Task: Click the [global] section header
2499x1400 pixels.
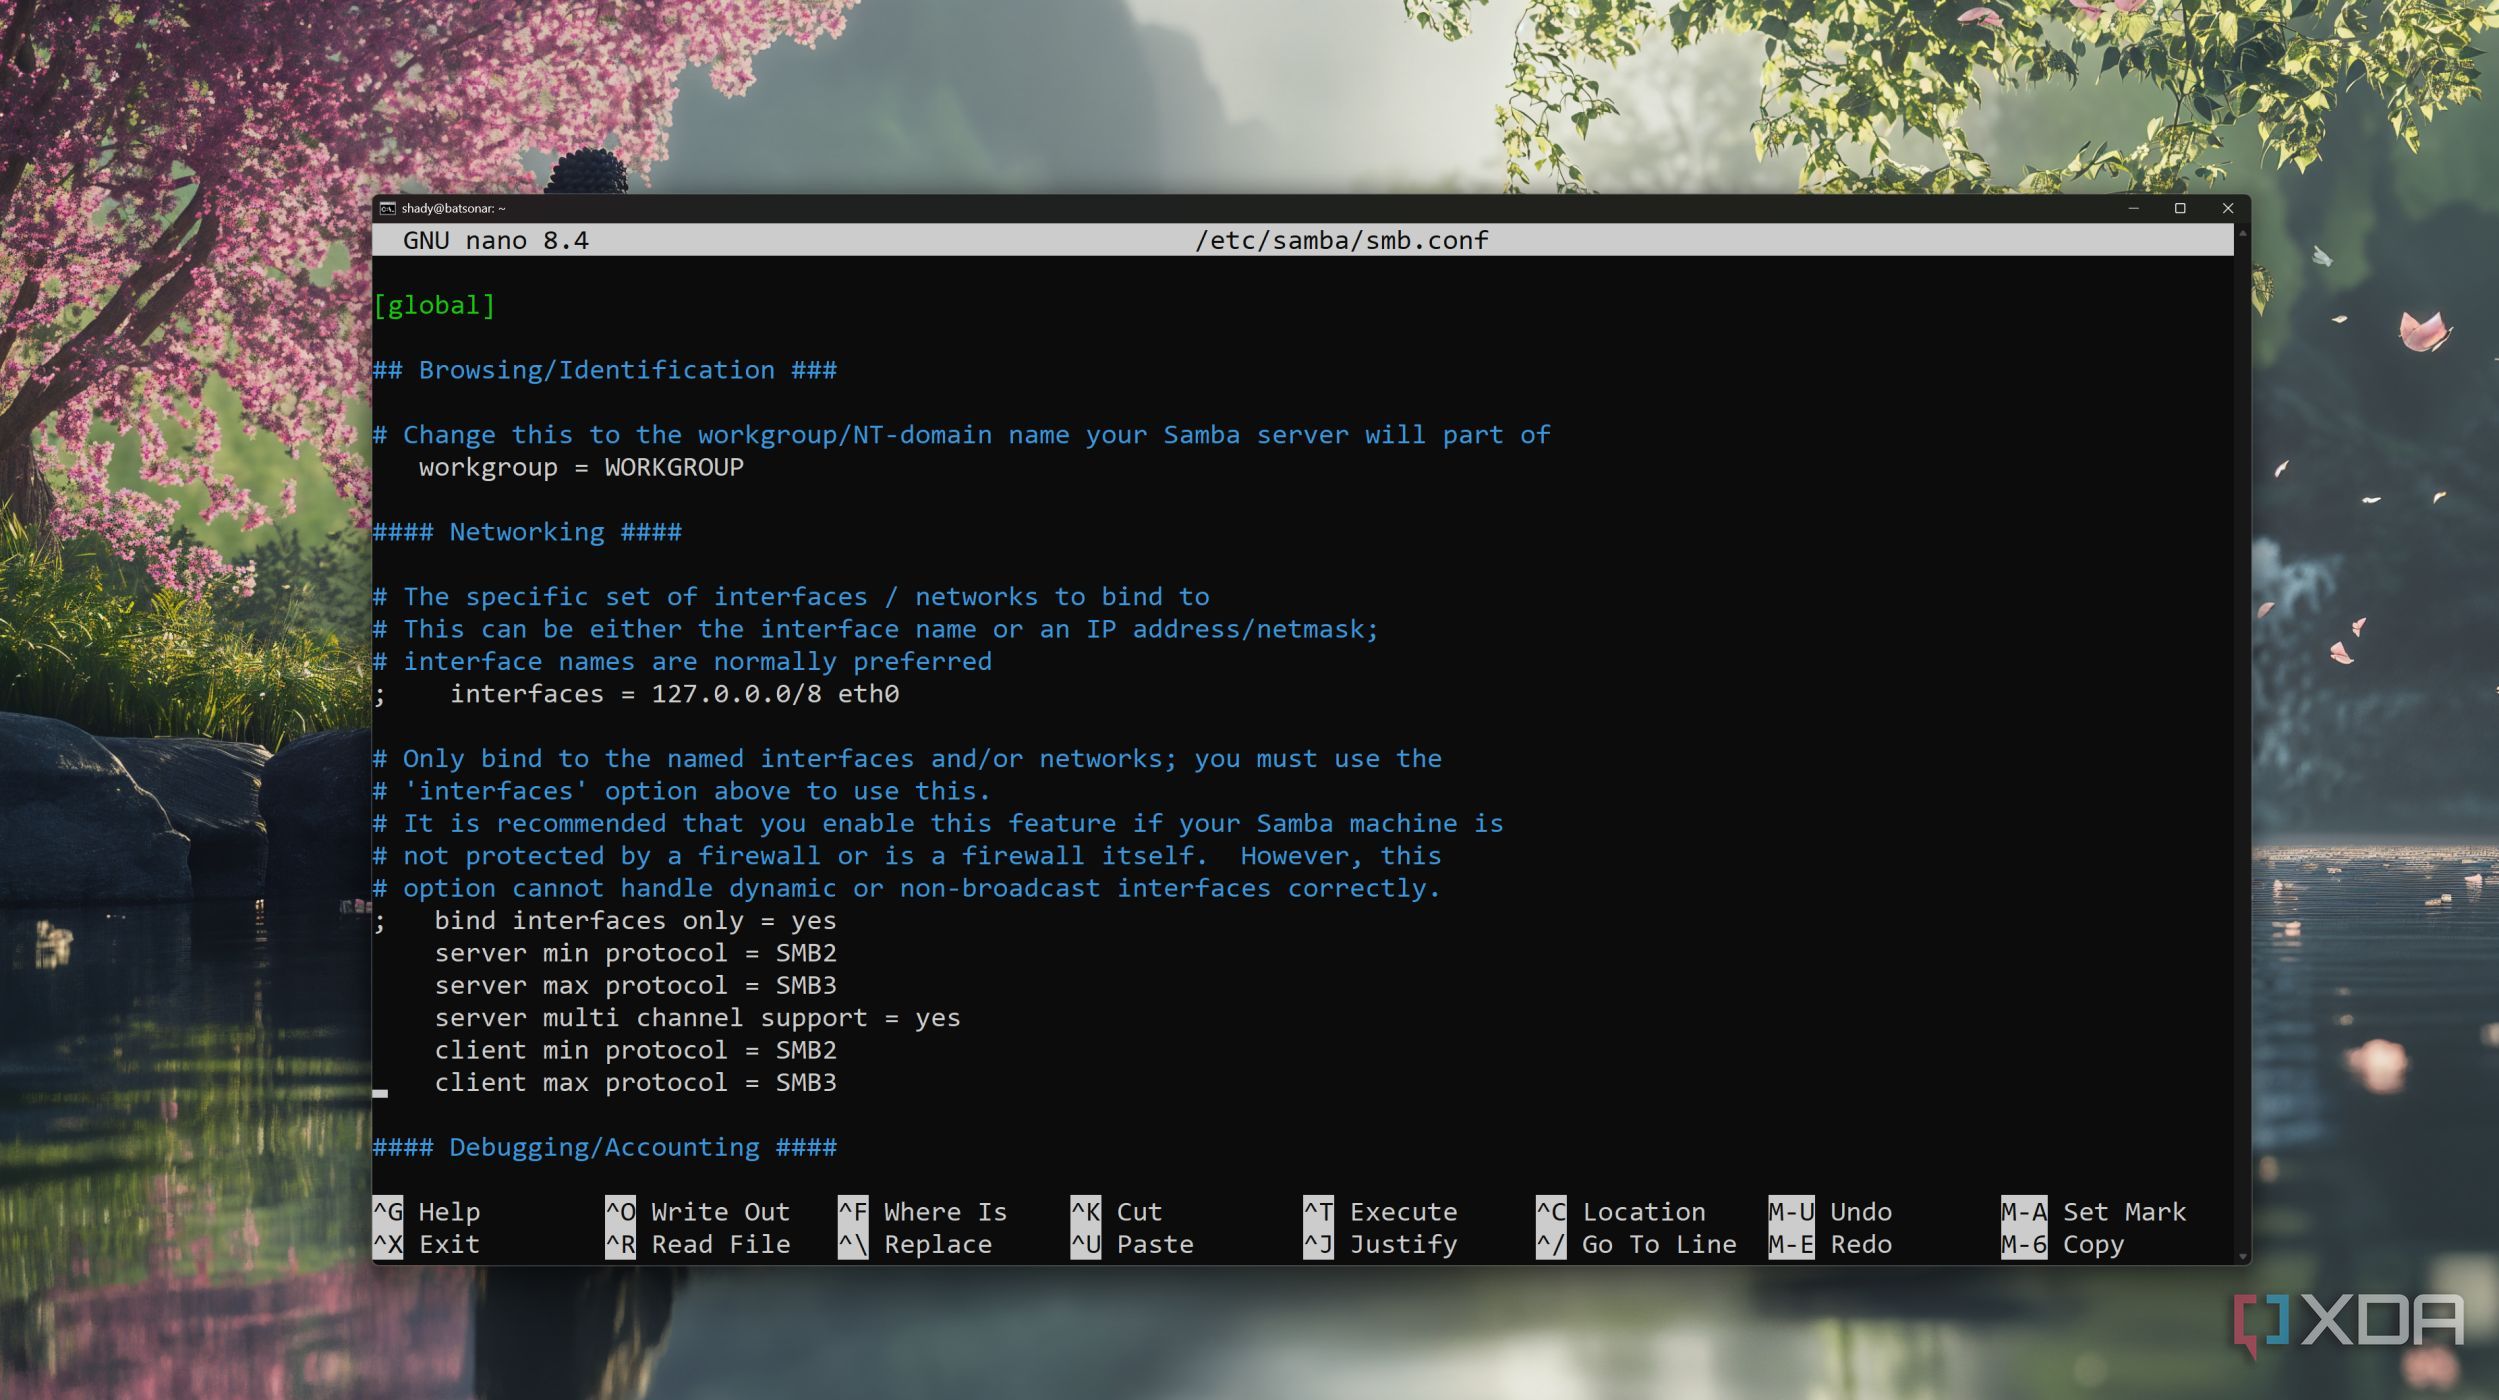Action: click(x=434, y=306)
